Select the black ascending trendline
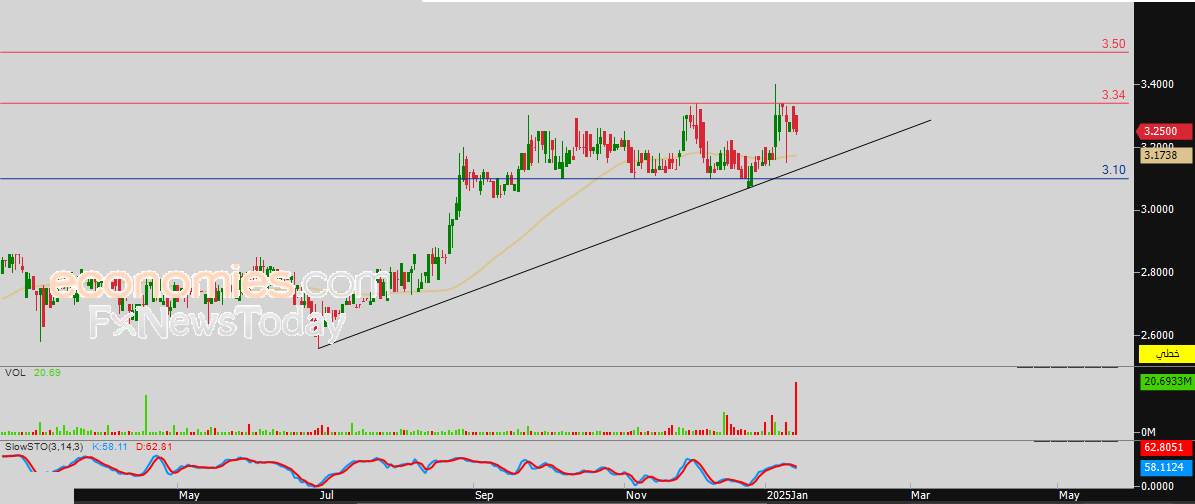Screen dimensions: 1195x504 pos(625,234)
